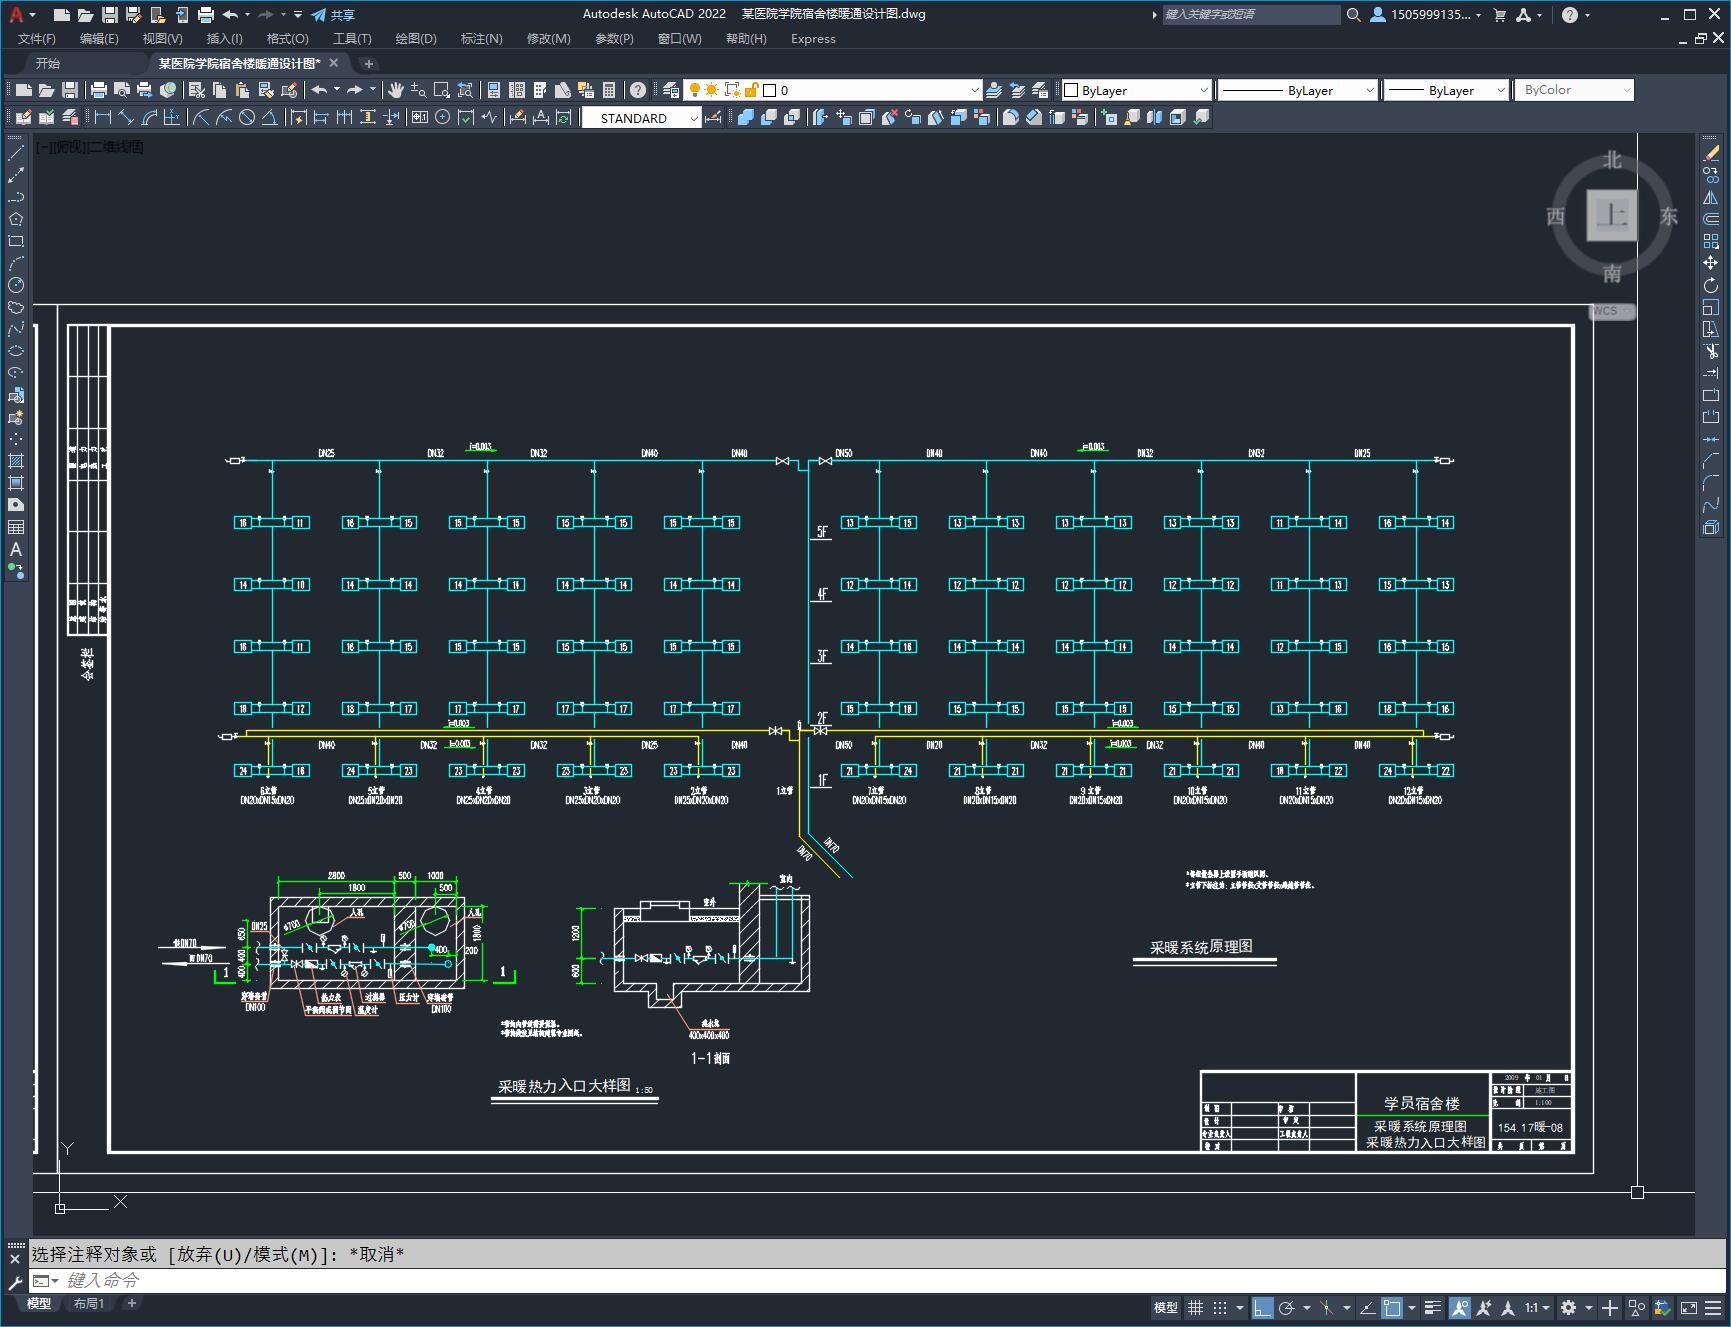Select the Rotate tool in modify toolbar
The image size is (1731, 1327).
[x=1711, y=285]
